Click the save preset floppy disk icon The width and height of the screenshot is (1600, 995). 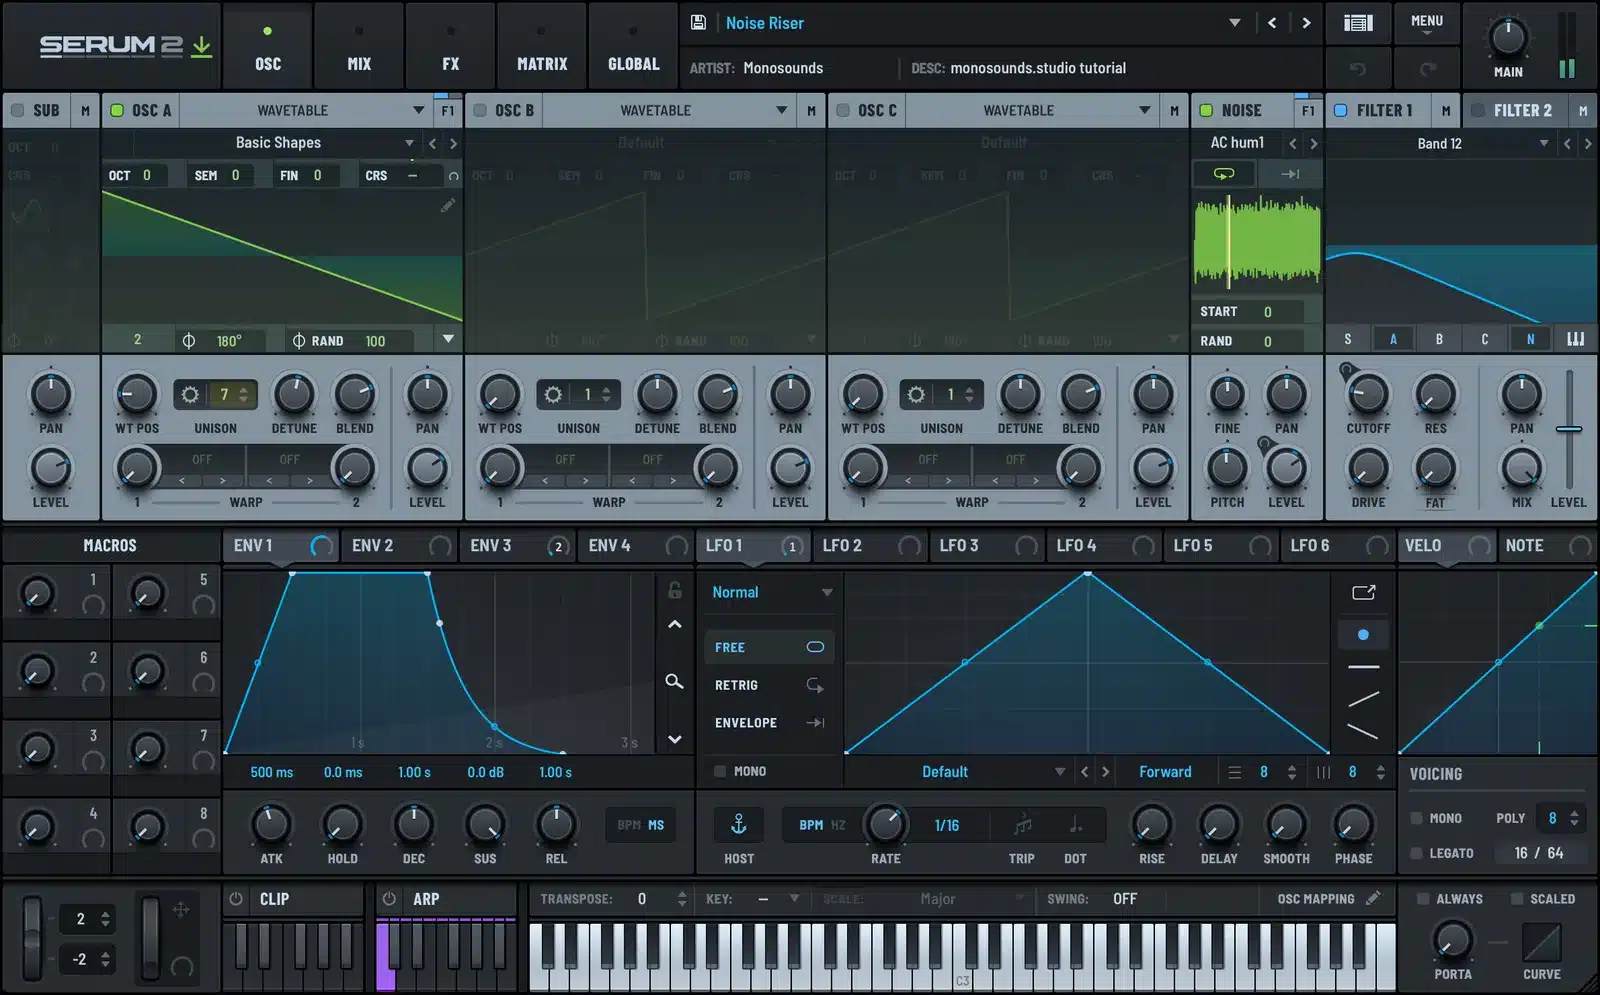pos(698,22)
